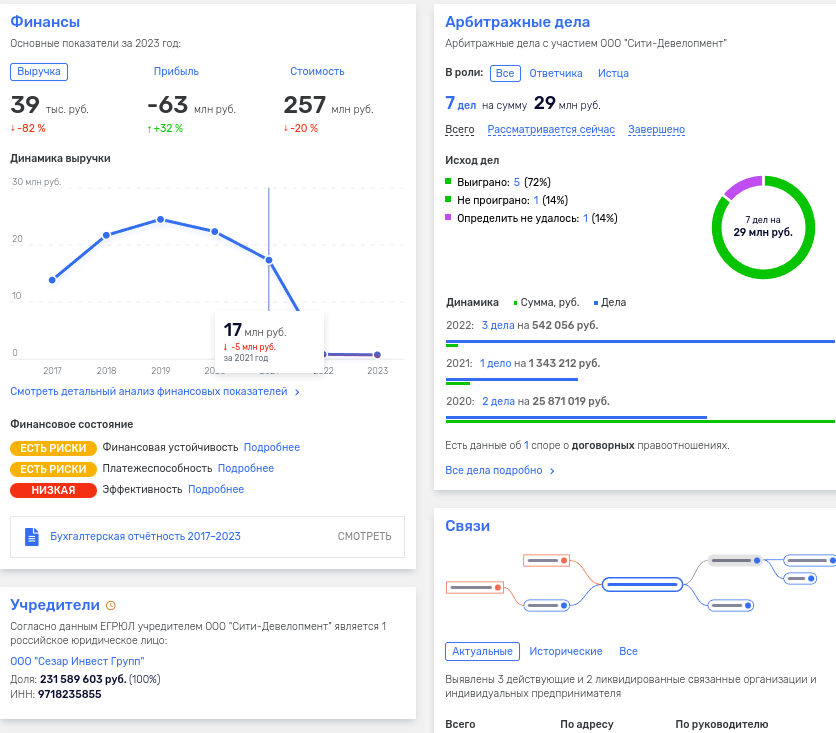The height and width of the screenshot is (733, 836).
Task: Click the green 2020 sum bar
Action: point(640,421)
